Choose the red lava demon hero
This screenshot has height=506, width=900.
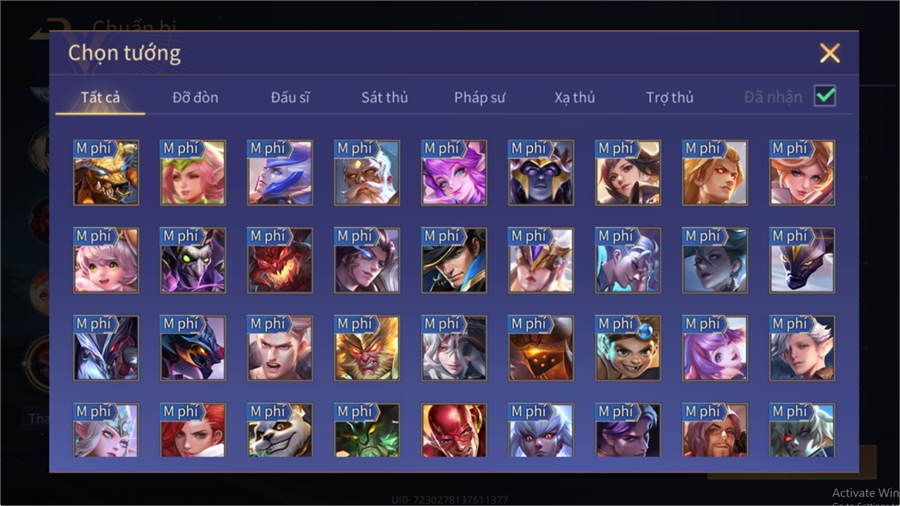[280, 260]
